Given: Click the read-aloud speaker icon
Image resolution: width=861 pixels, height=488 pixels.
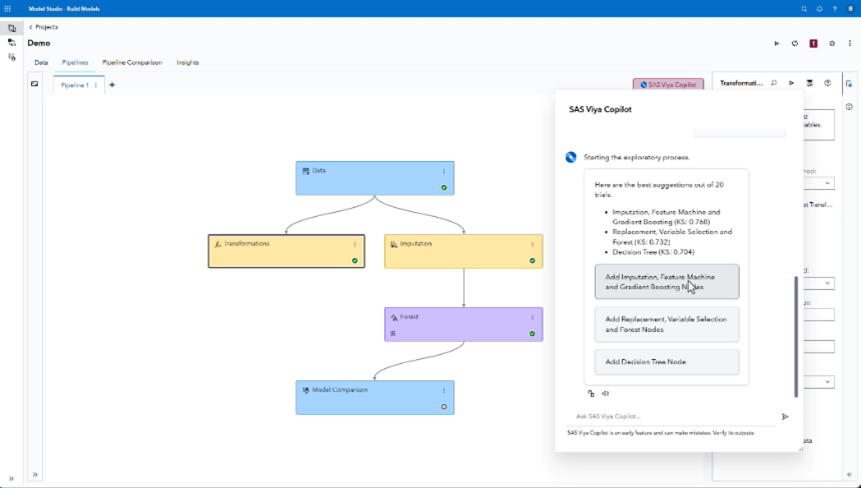Looking at the screenshot, I should pos(605,393).
